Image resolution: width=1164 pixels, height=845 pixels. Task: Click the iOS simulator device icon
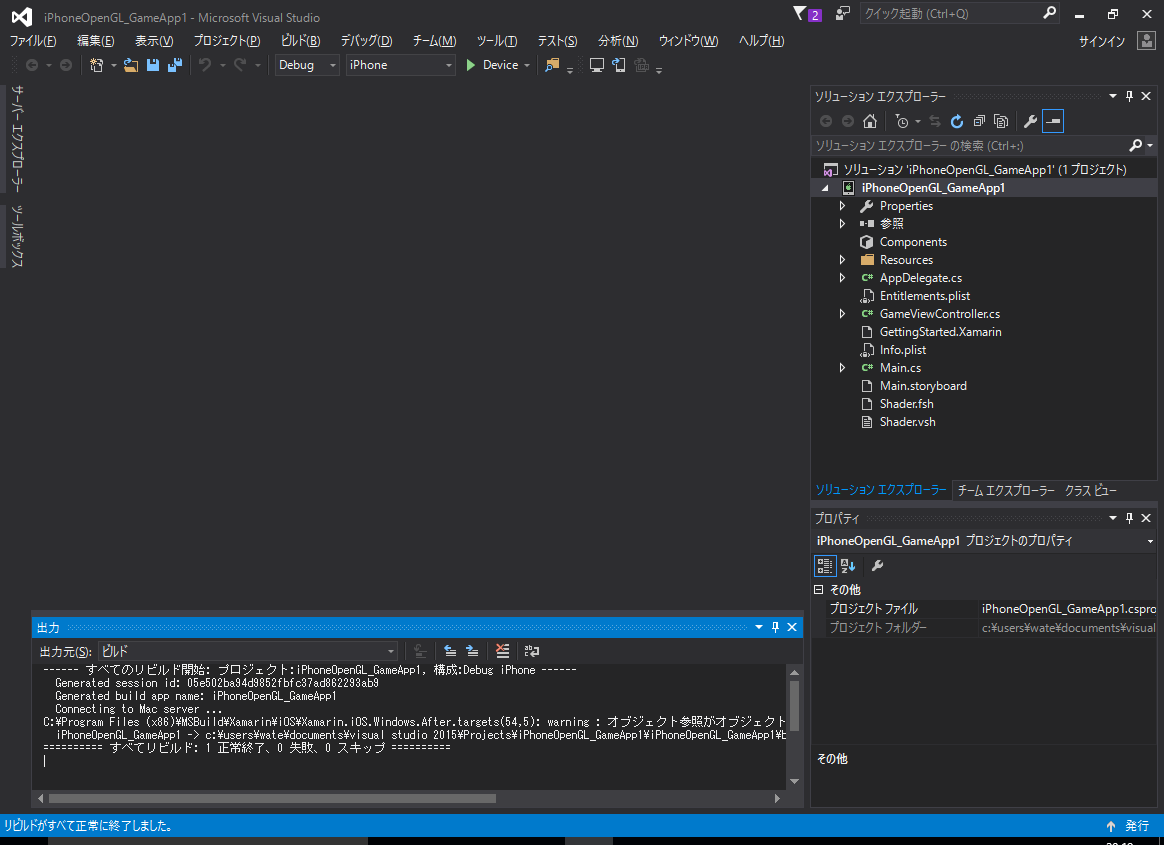tap(618, 65)
